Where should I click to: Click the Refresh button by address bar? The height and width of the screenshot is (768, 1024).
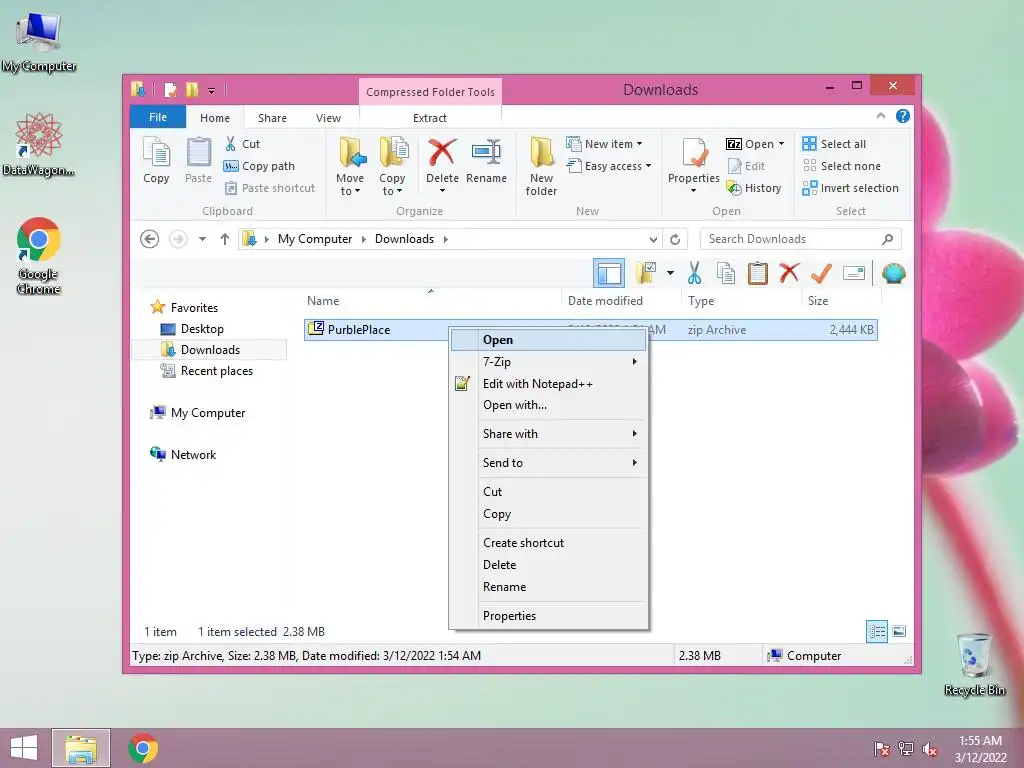675,239
